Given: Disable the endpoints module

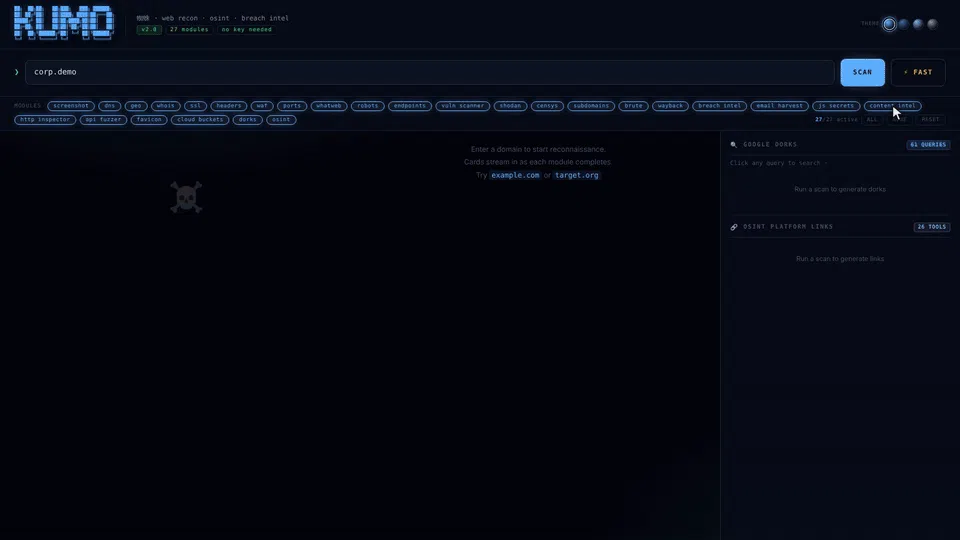Looking at the screenshot, I should pyautogui.click(x=410, y=106).
